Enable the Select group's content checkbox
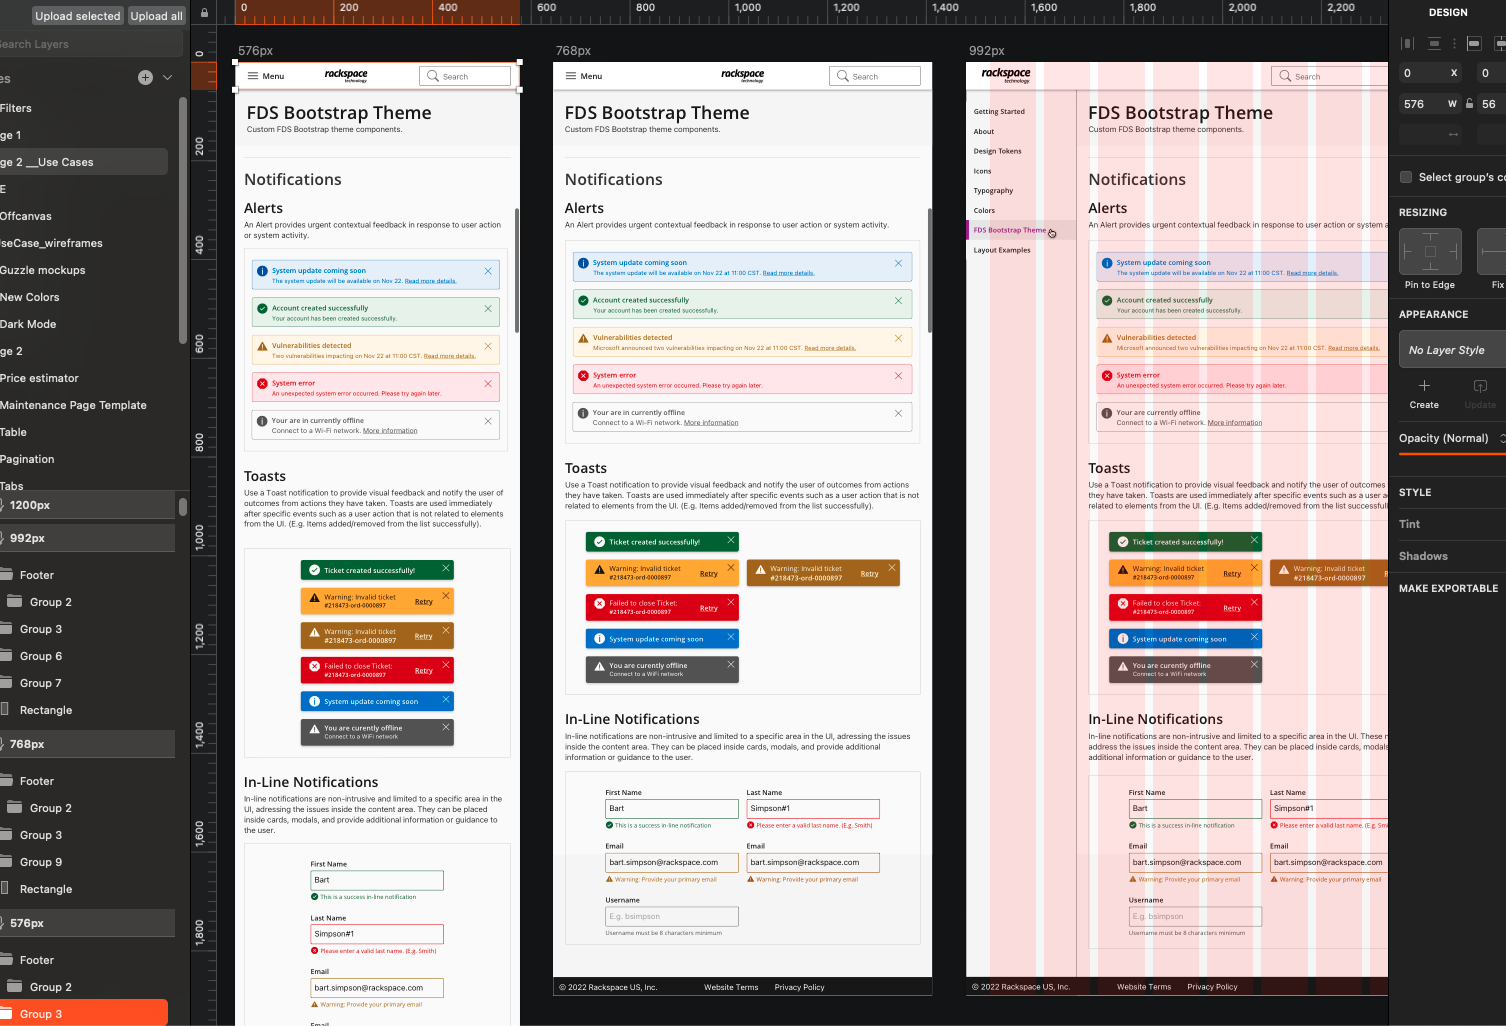Viewport: 1506px width, 1026px height. [x=1406, y=177]
